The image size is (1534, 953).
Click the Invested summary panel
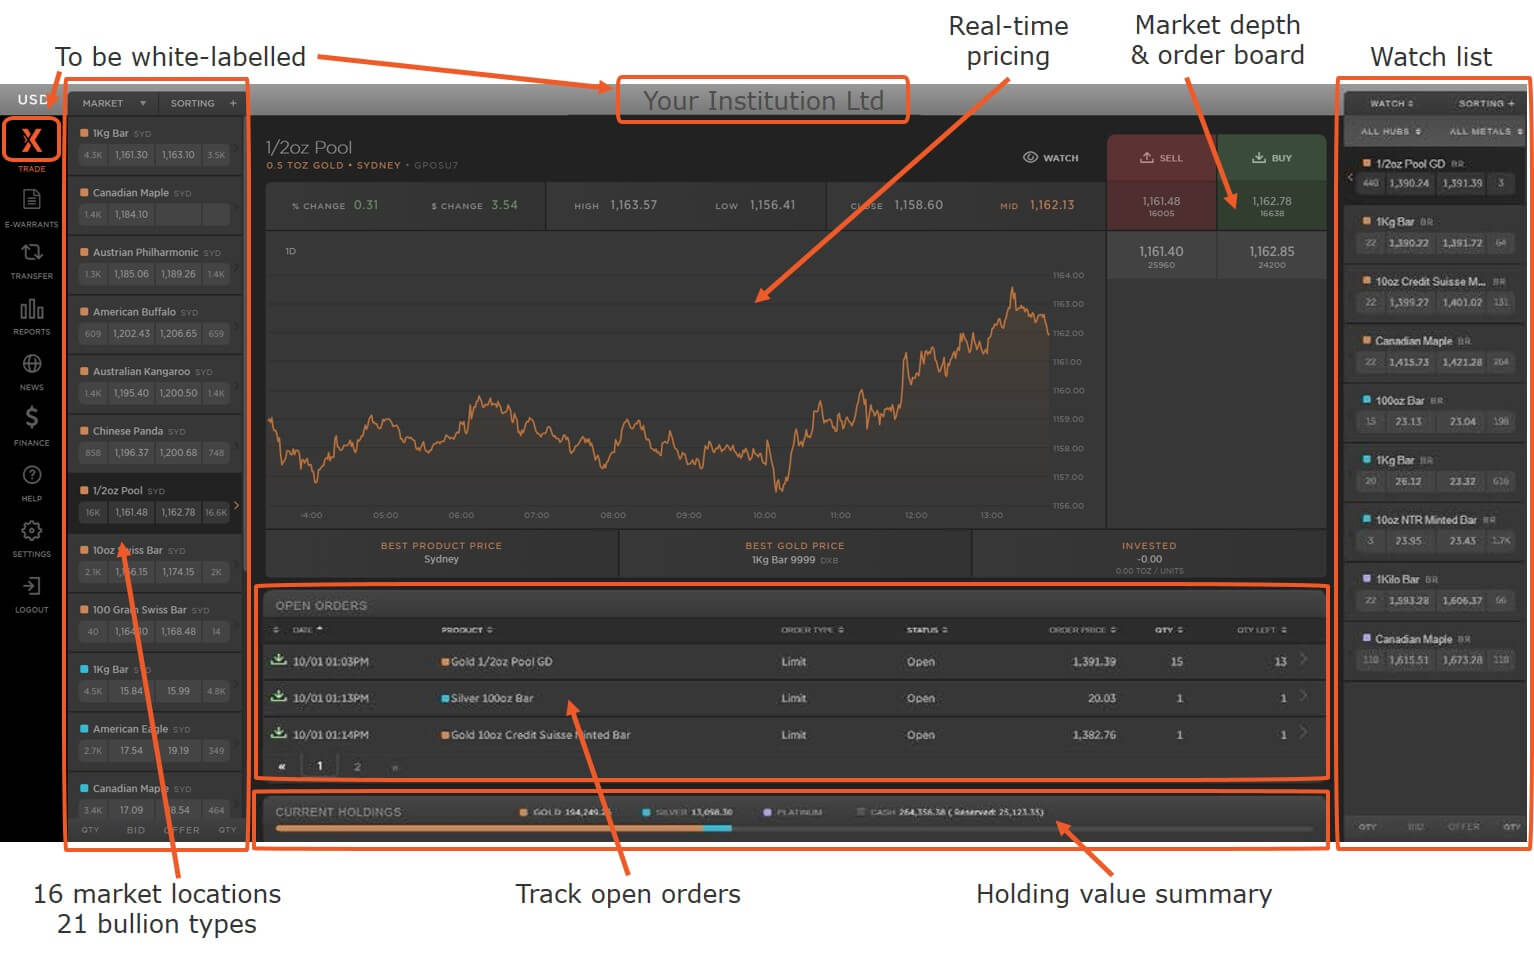point(1149,555)
